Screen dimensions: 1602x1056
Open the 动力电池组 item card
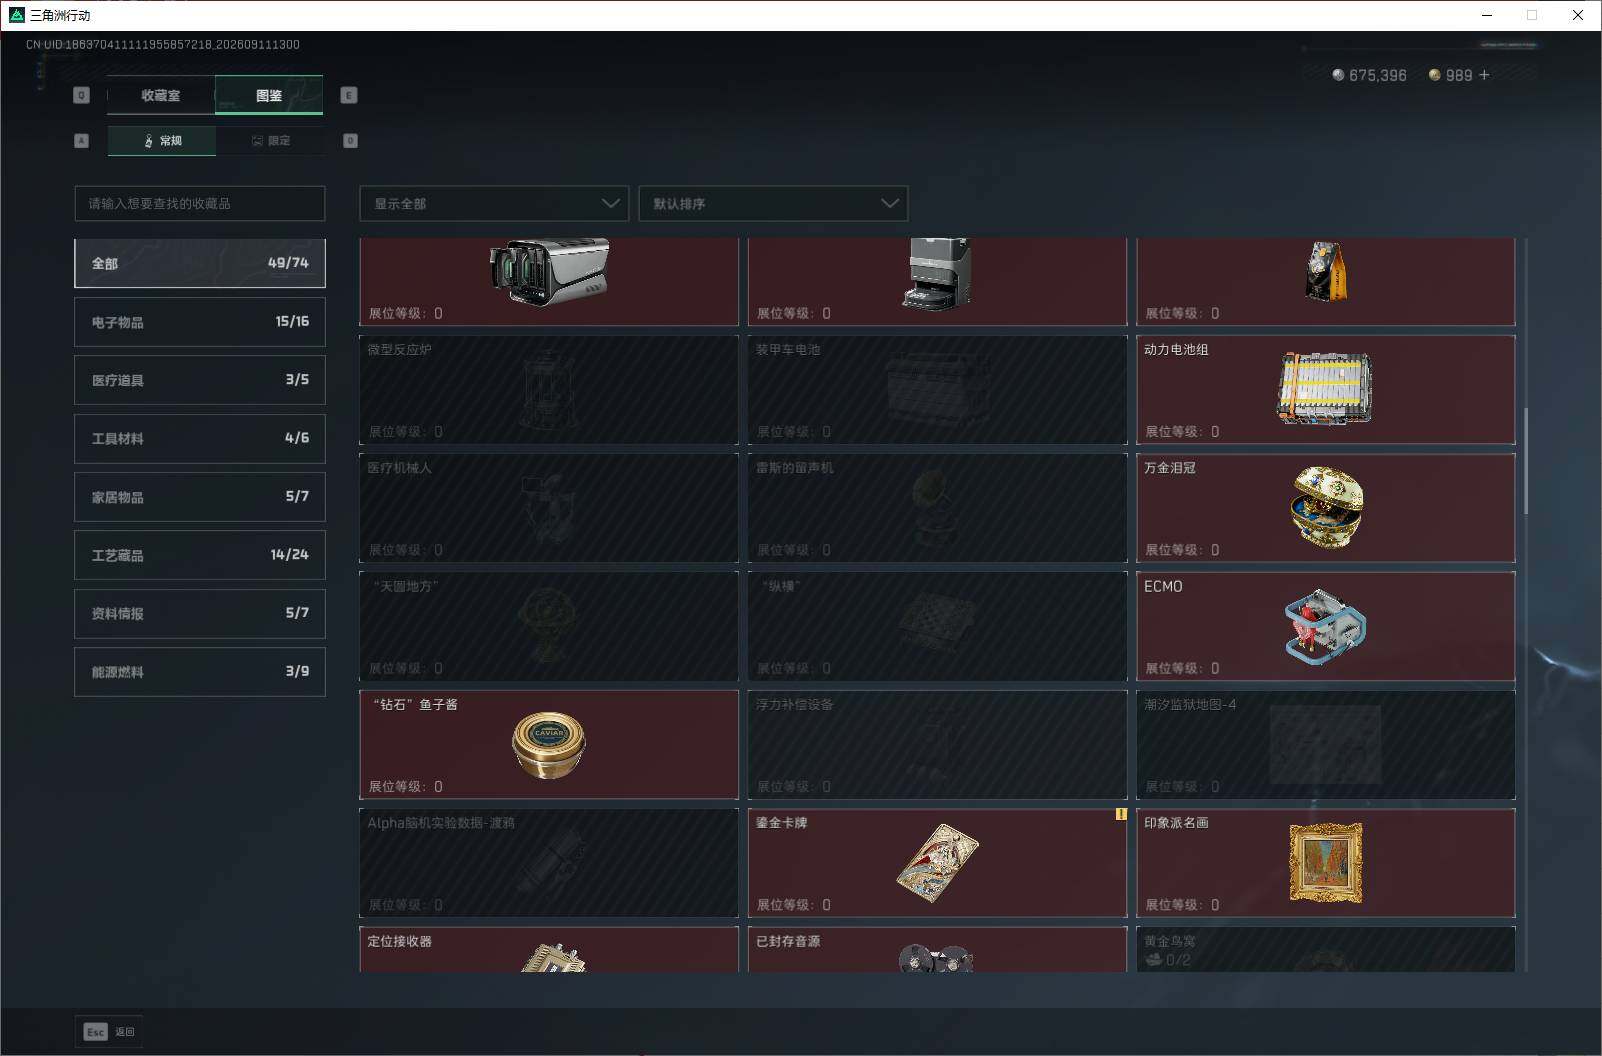tap(1325, 389)
